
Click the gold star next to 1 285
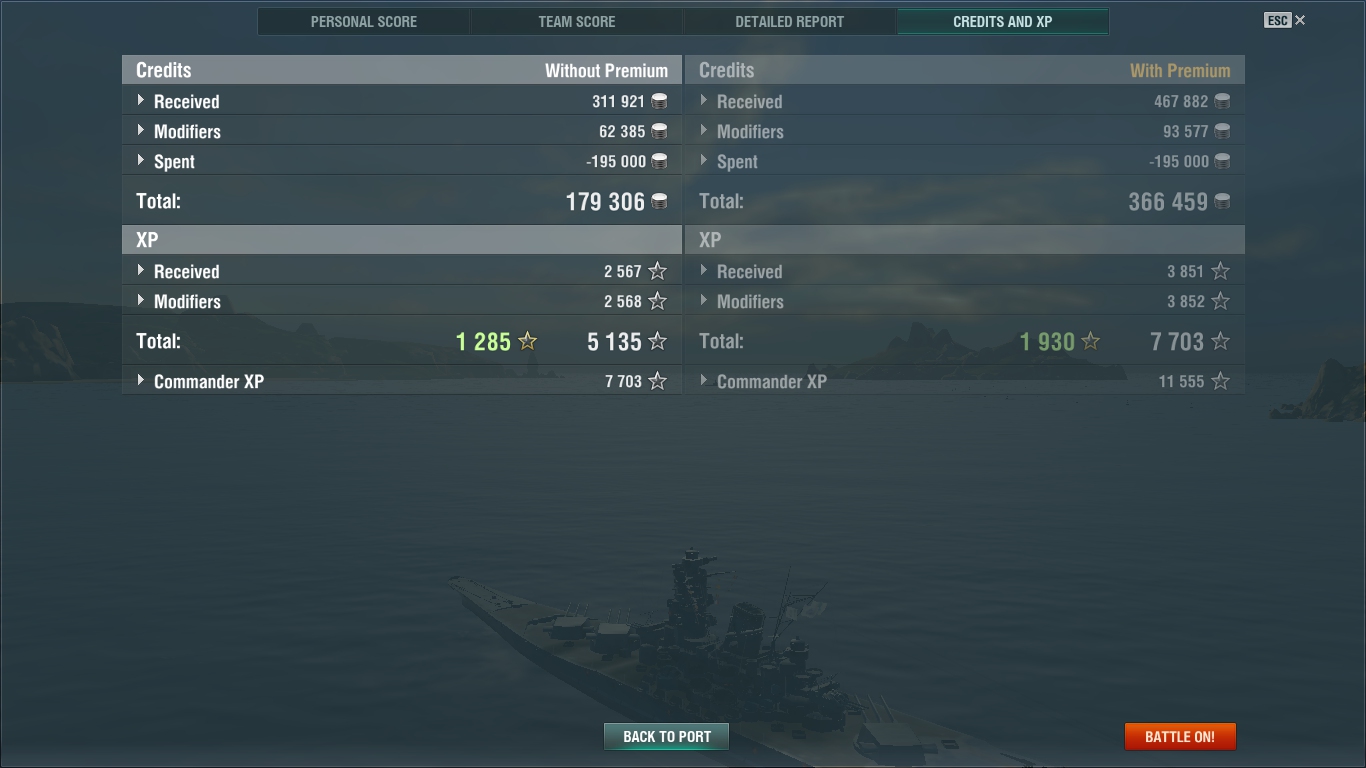point(528,341)
